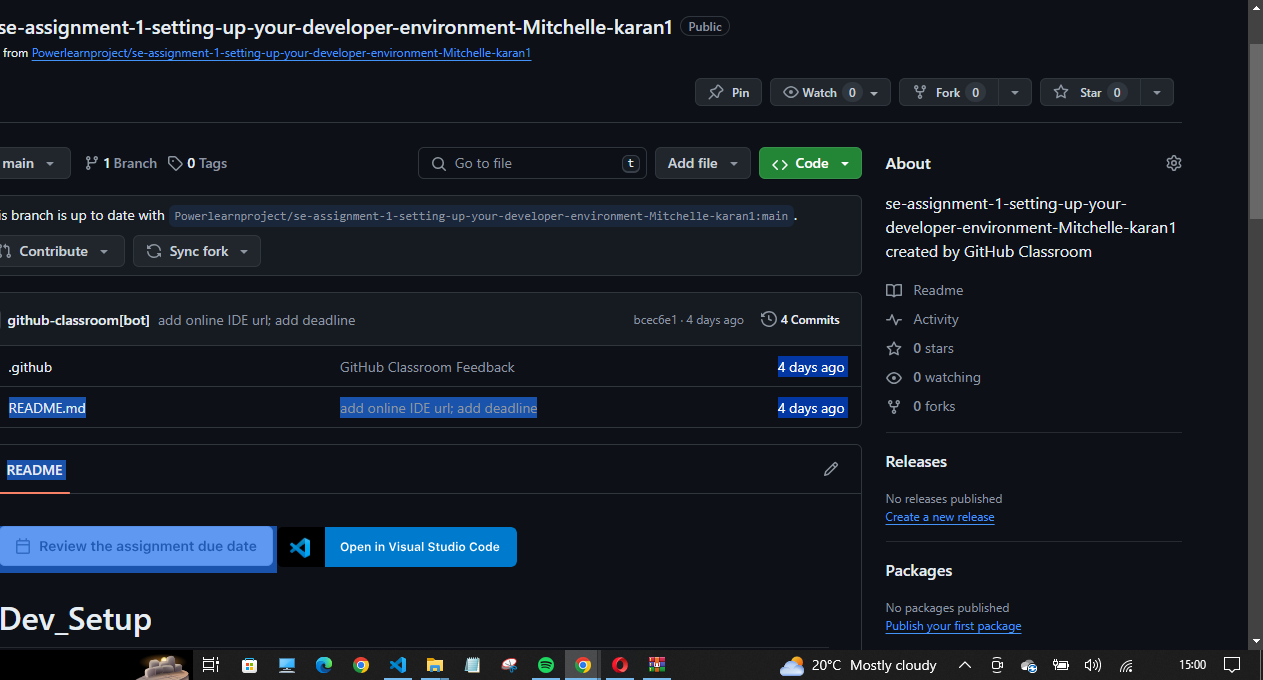The image size is (1263, 680).
Task: Open the Sync fork dropdown
Action: click(x=197, y=251)
